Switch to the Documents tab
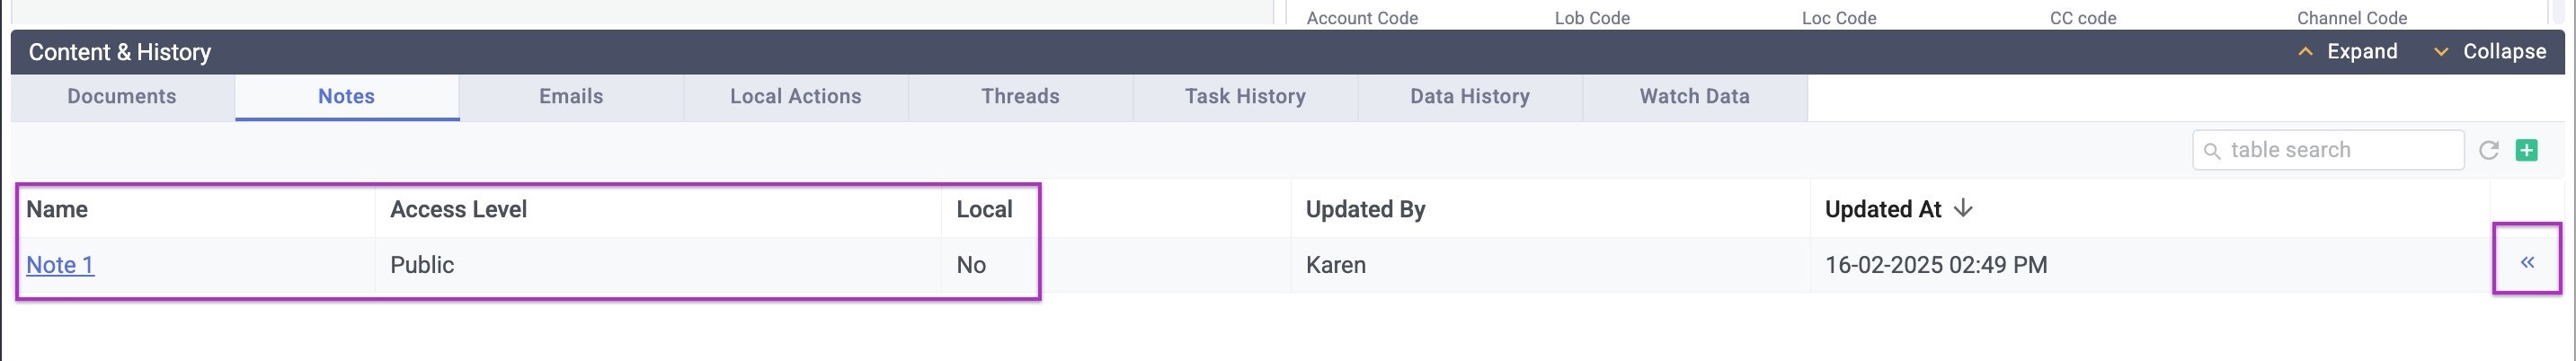The width and height of the screenshot is (2576, 361). 122,97
